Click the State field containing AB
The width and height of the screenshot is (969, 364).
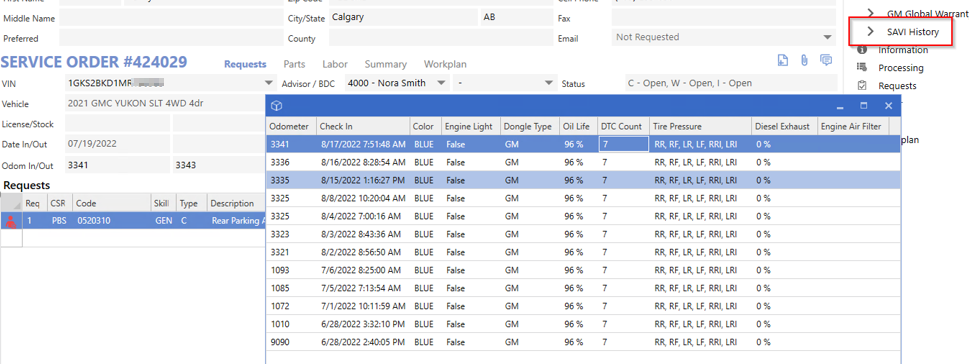(x=516, y=17)
